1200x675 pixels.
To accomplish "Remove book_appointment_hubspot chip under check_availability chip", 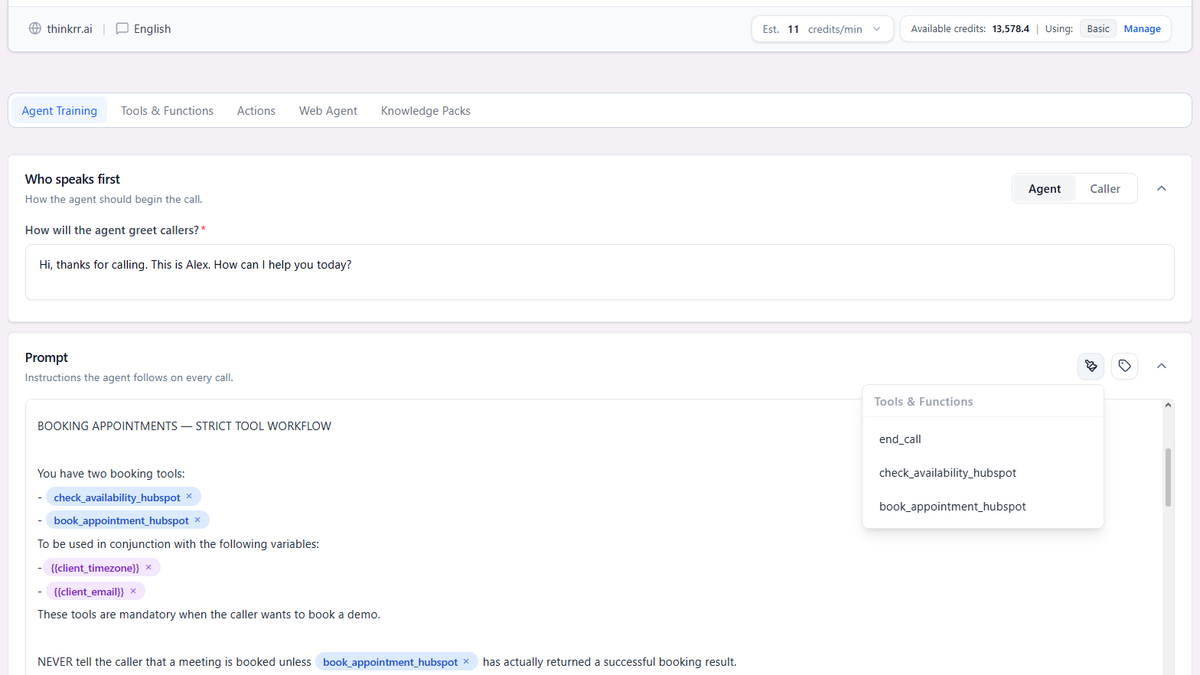I will 197,521.
